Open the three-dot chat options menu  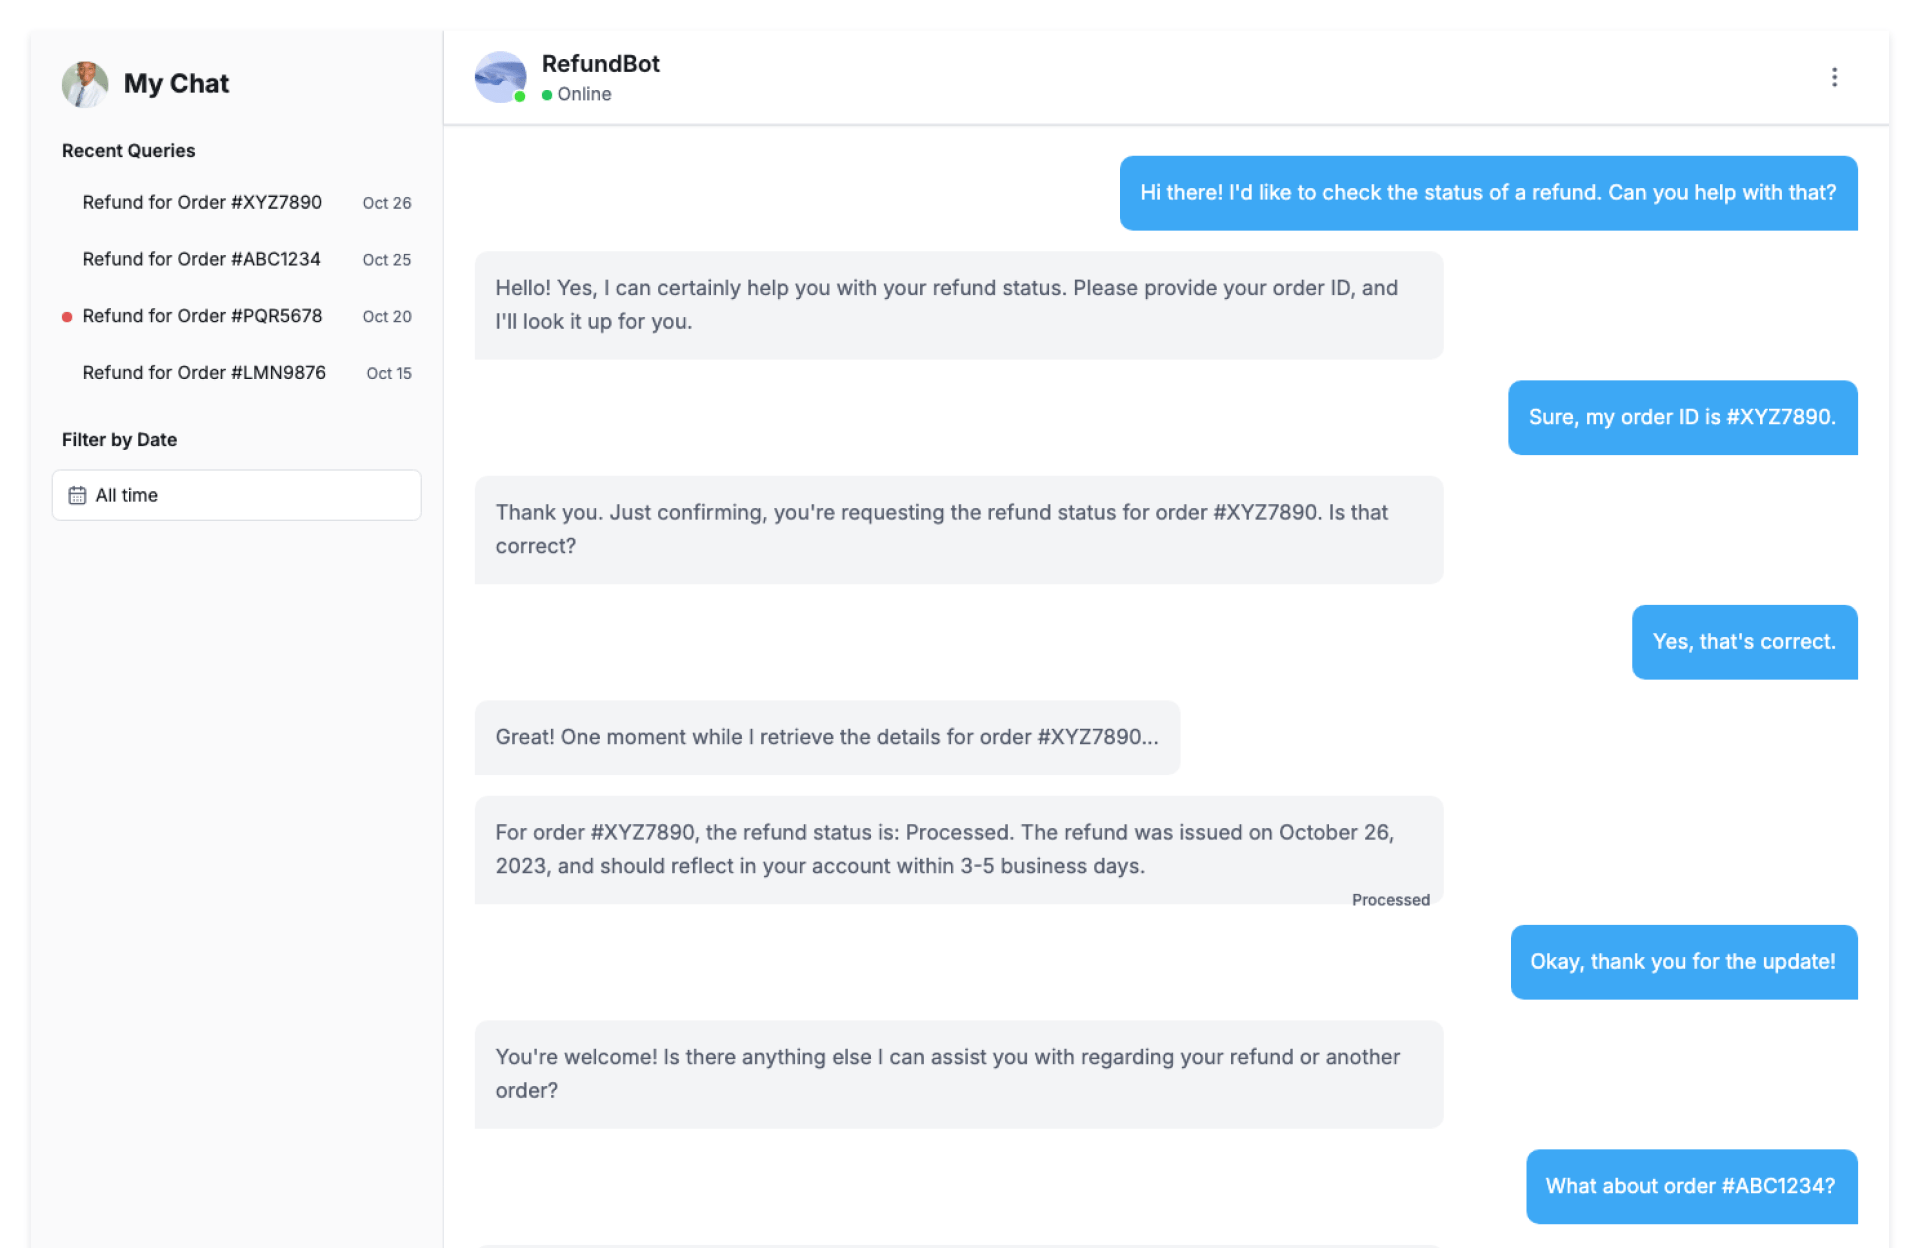(x=1833, y=78)
